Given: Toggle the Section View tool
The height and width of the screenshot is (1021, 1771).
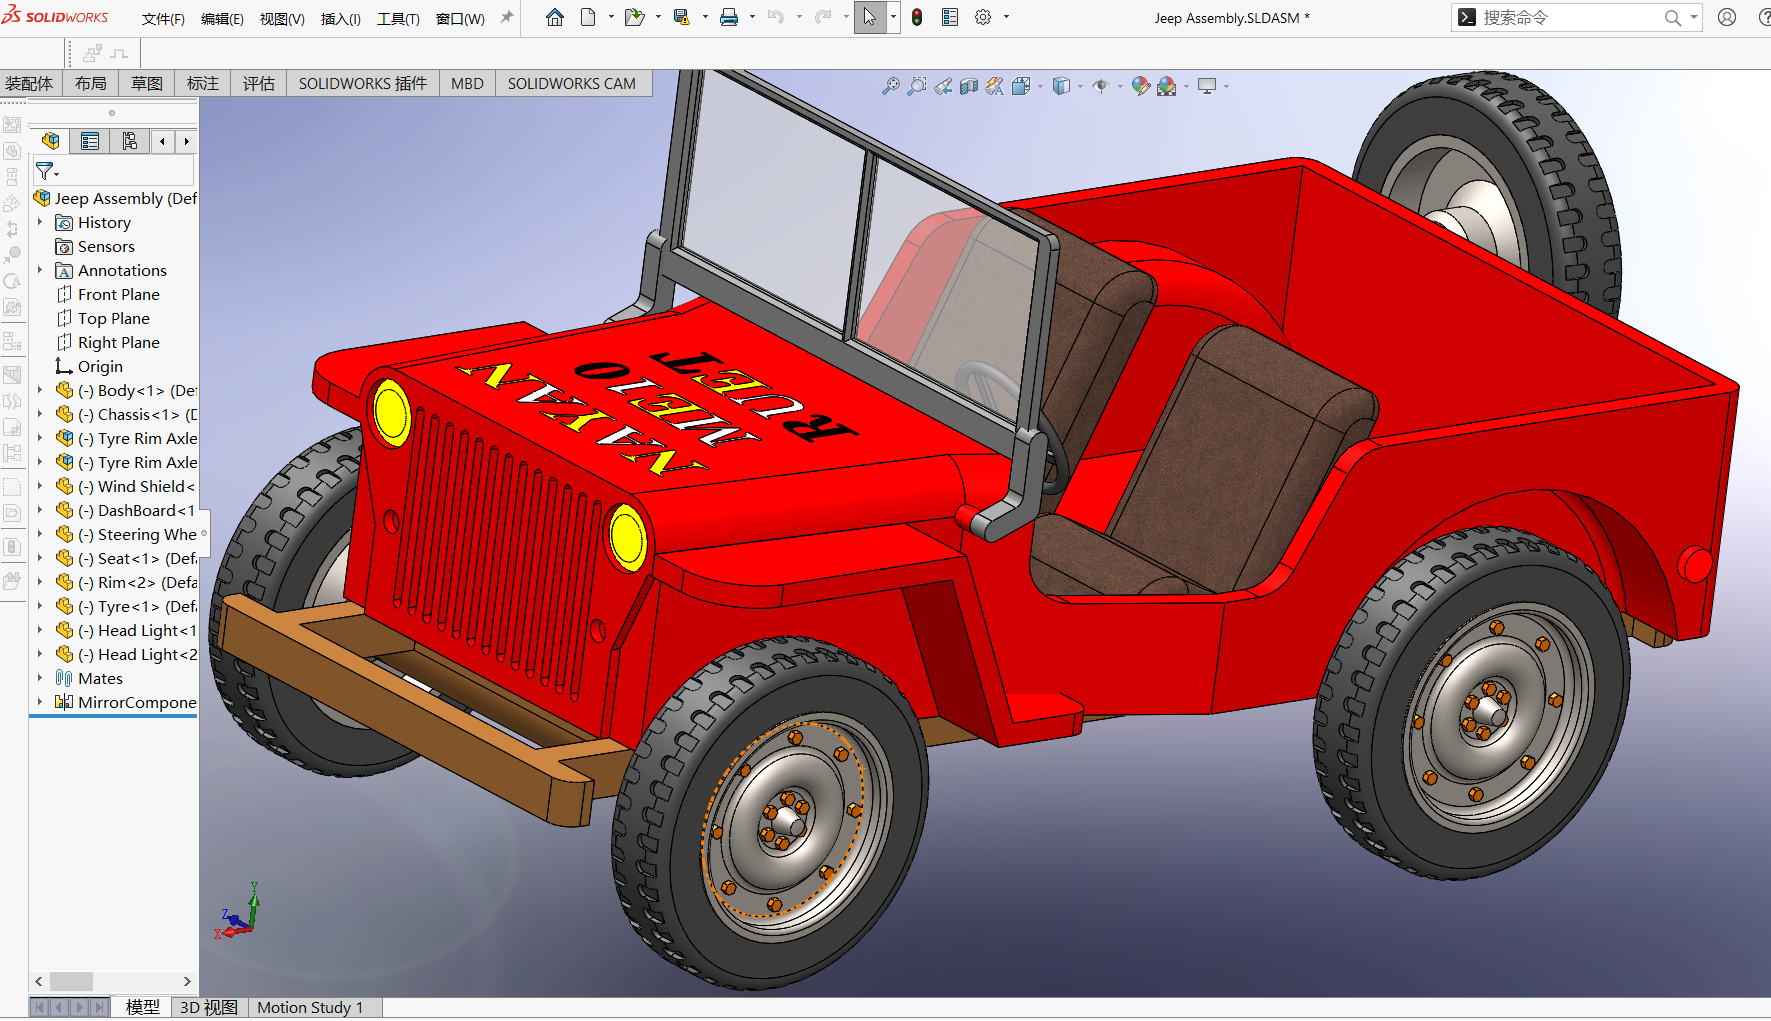Looking at the screenshot, I should 969,86.
